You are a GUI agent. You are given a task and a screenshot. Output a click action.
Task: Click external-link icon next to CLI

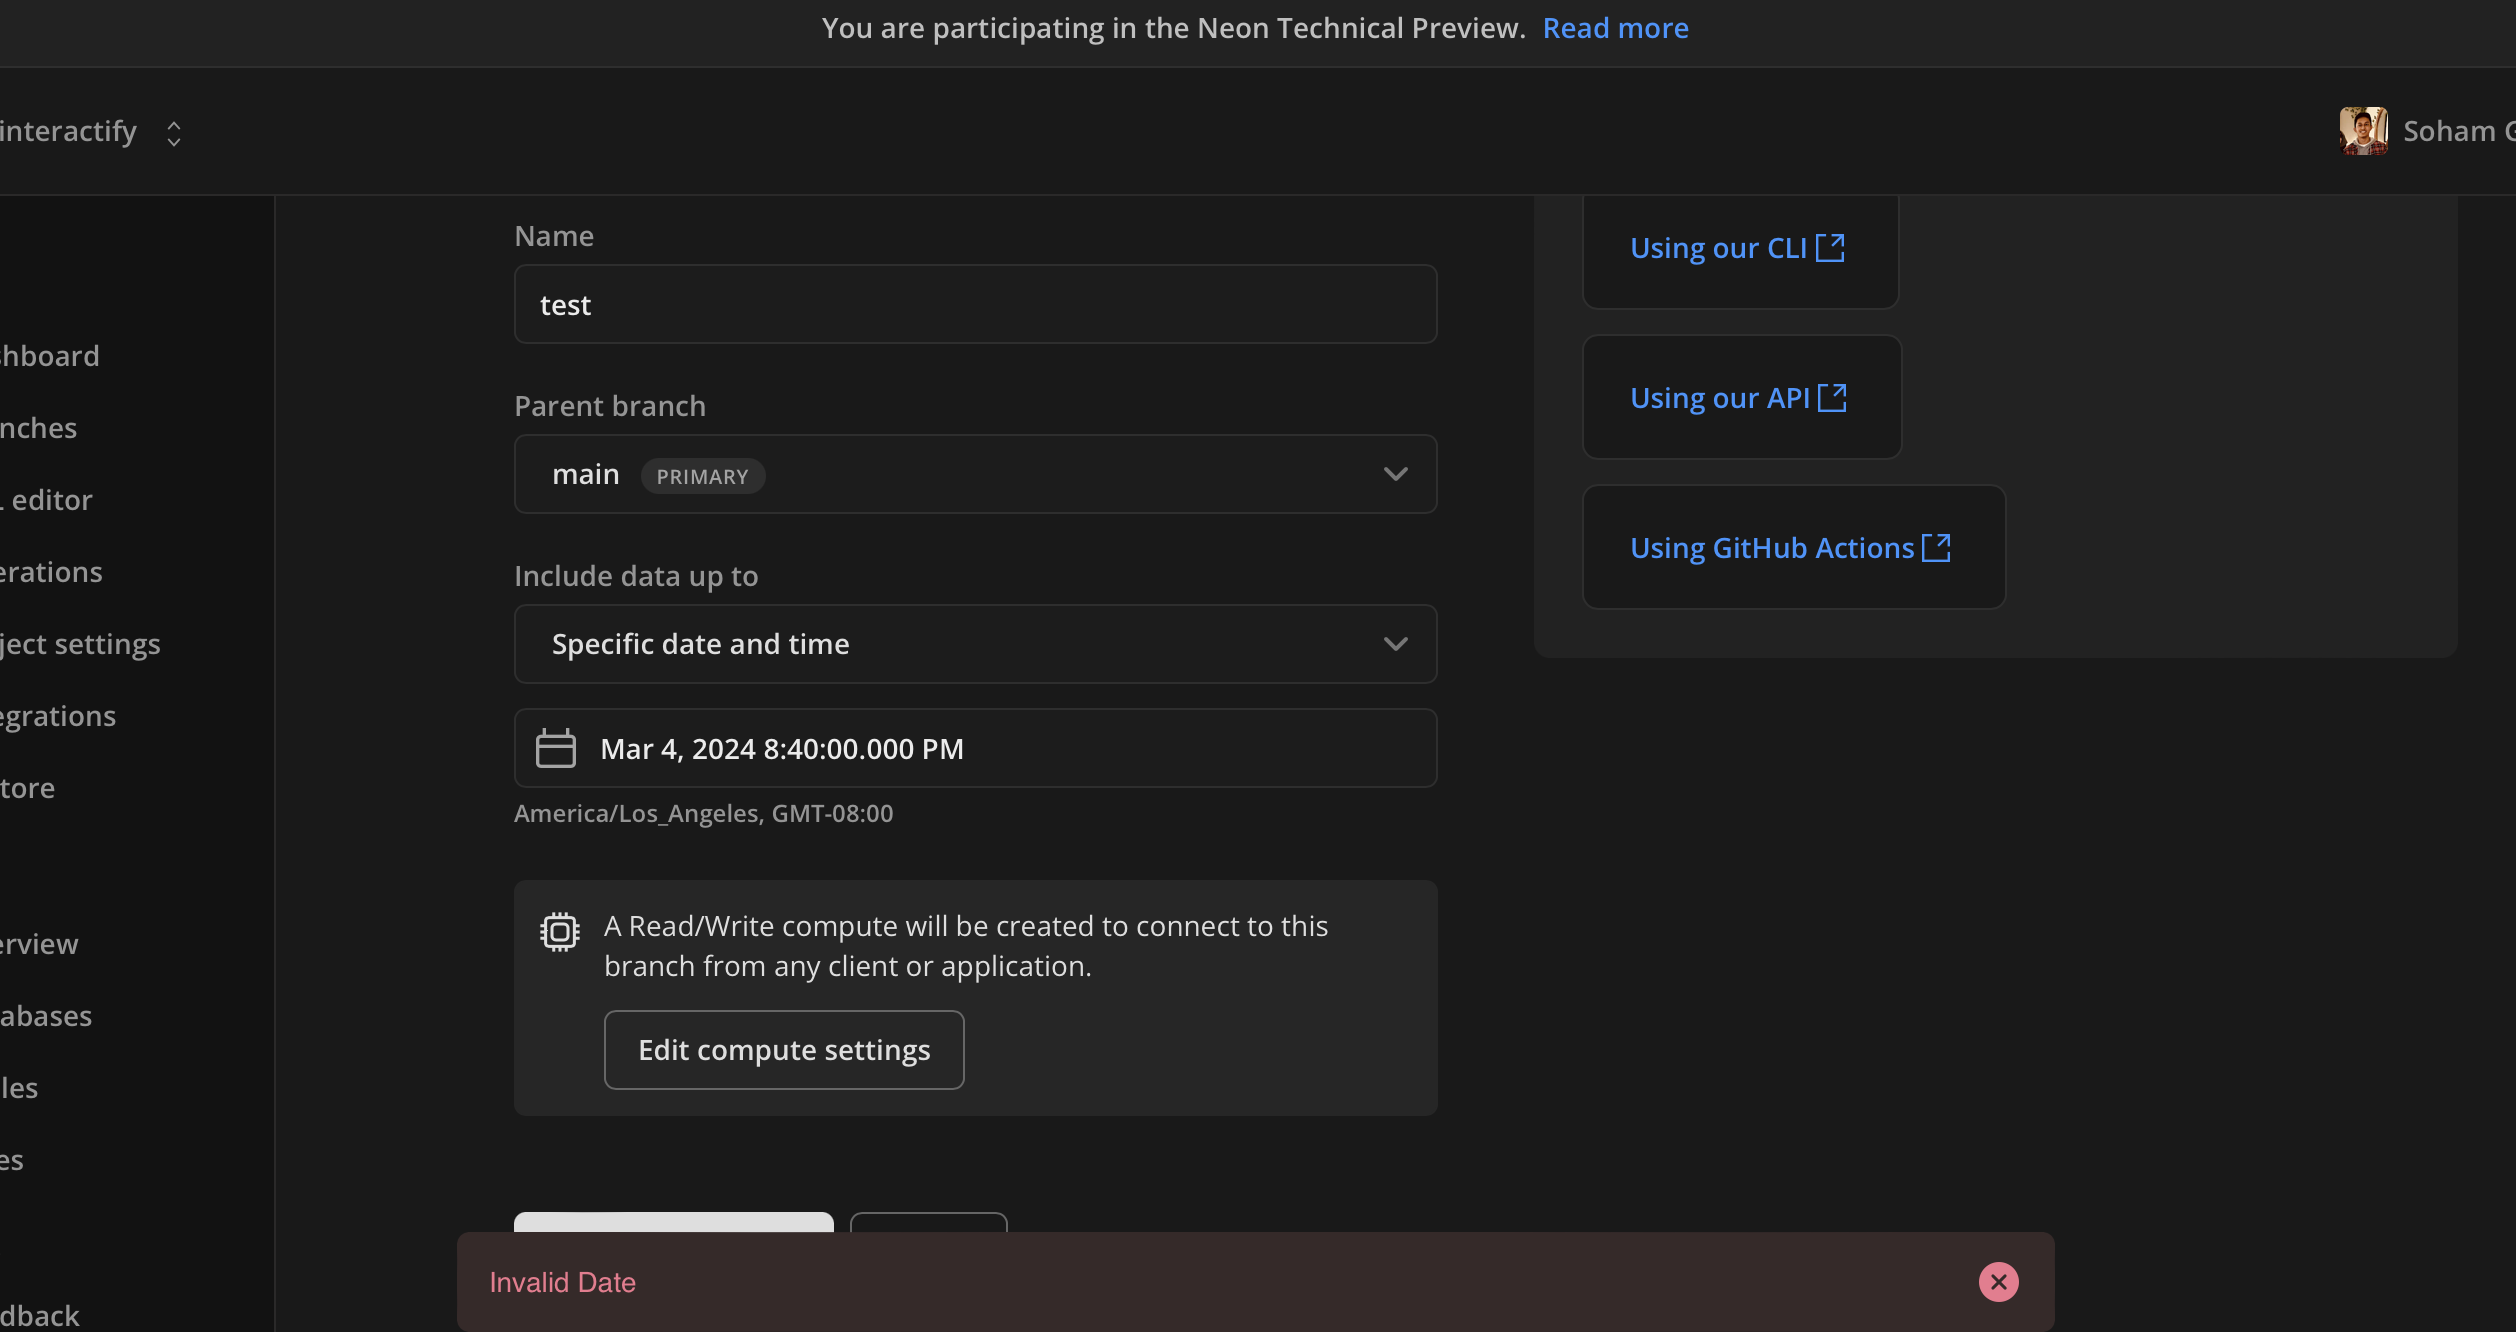click(x=1830, y=247)
